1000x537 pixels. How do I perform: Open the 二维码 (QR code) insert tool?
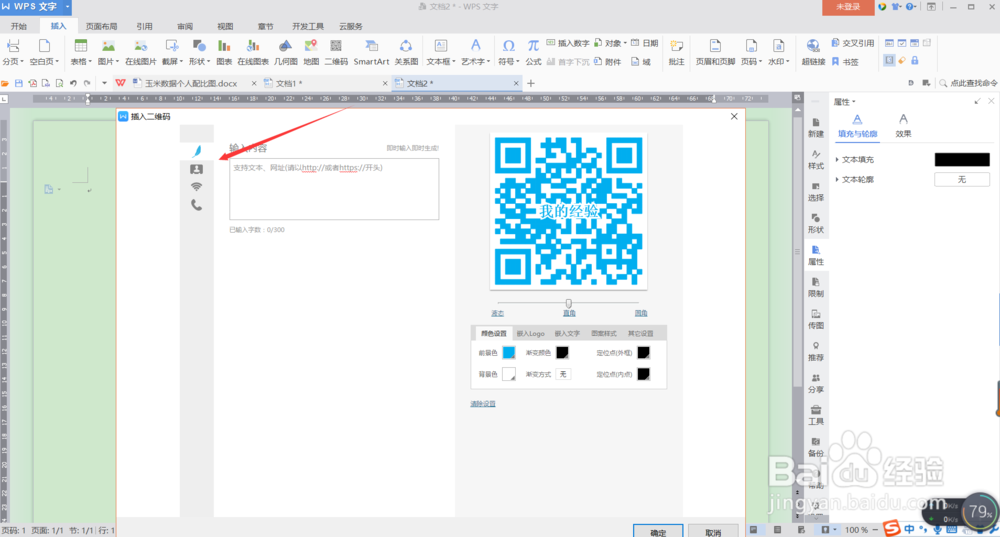click(x=336, y=52)
